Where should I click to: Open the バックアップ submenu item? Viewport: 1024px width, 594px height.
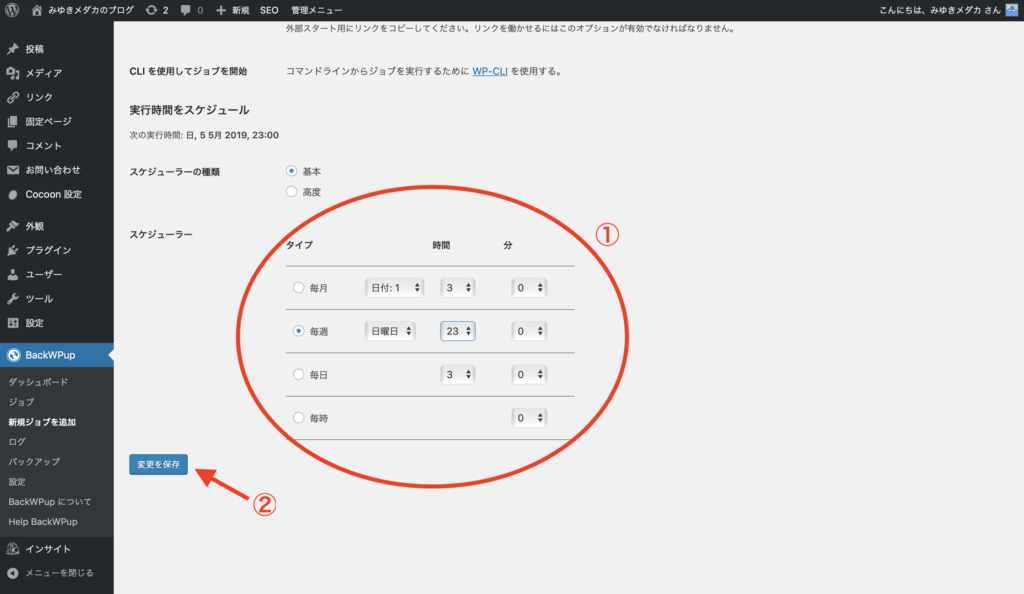[34, 461]
